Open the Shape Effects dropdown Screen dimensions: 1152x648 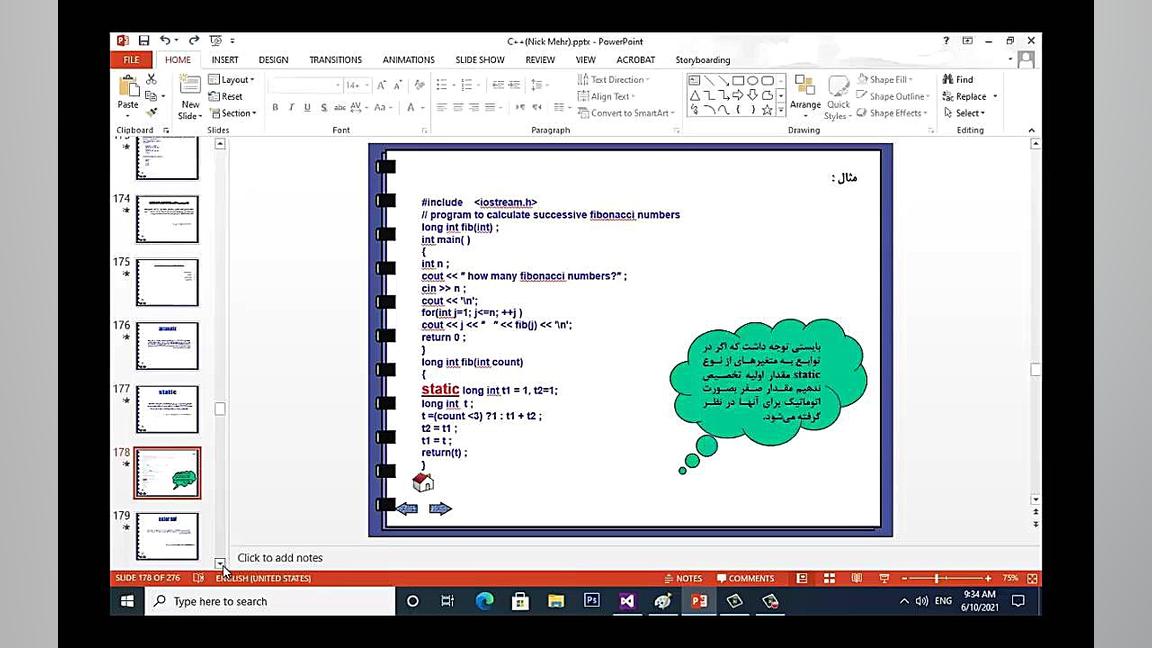892,113
